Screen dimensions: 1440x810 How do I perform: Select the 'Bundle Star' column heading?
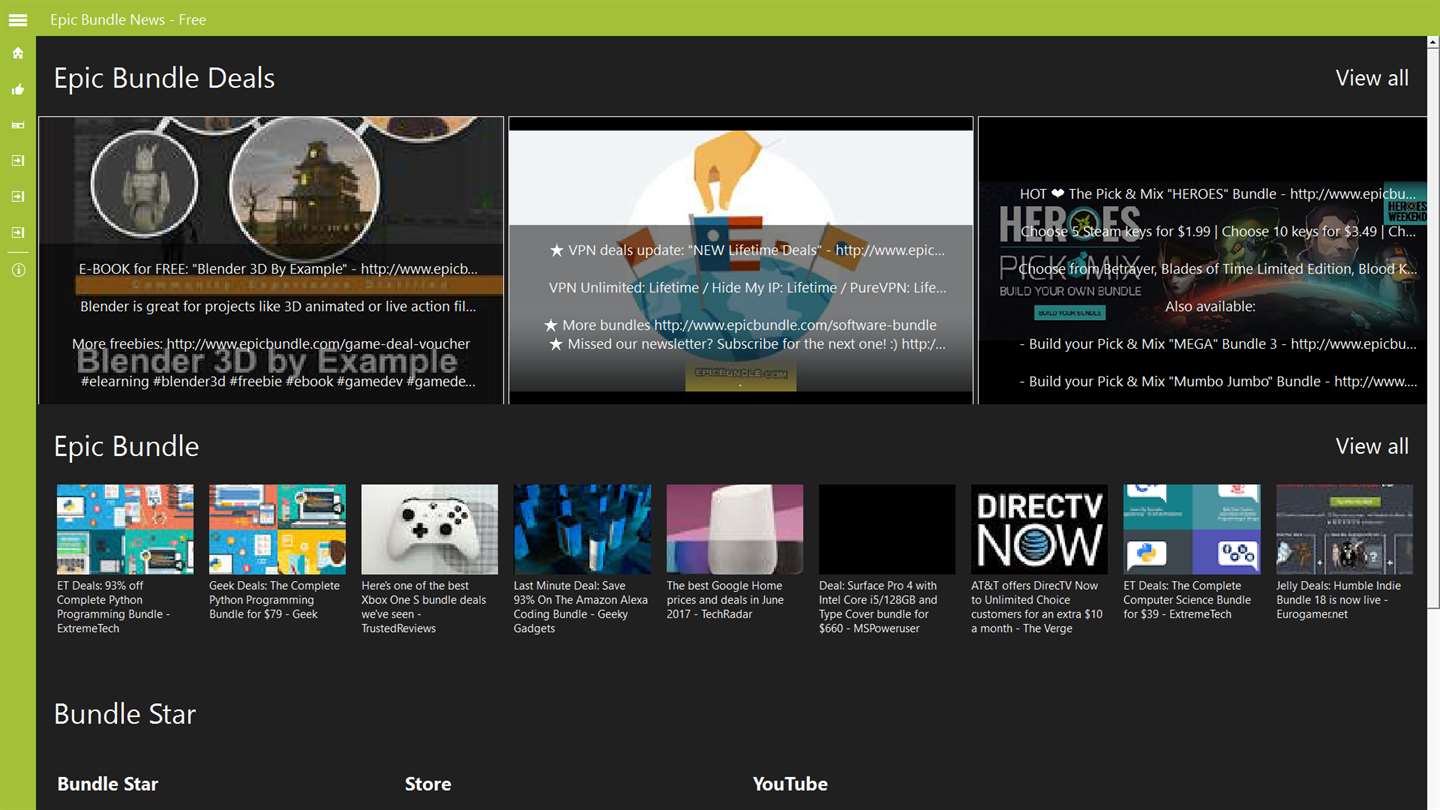pyautogui.click(x=108, y=784)
